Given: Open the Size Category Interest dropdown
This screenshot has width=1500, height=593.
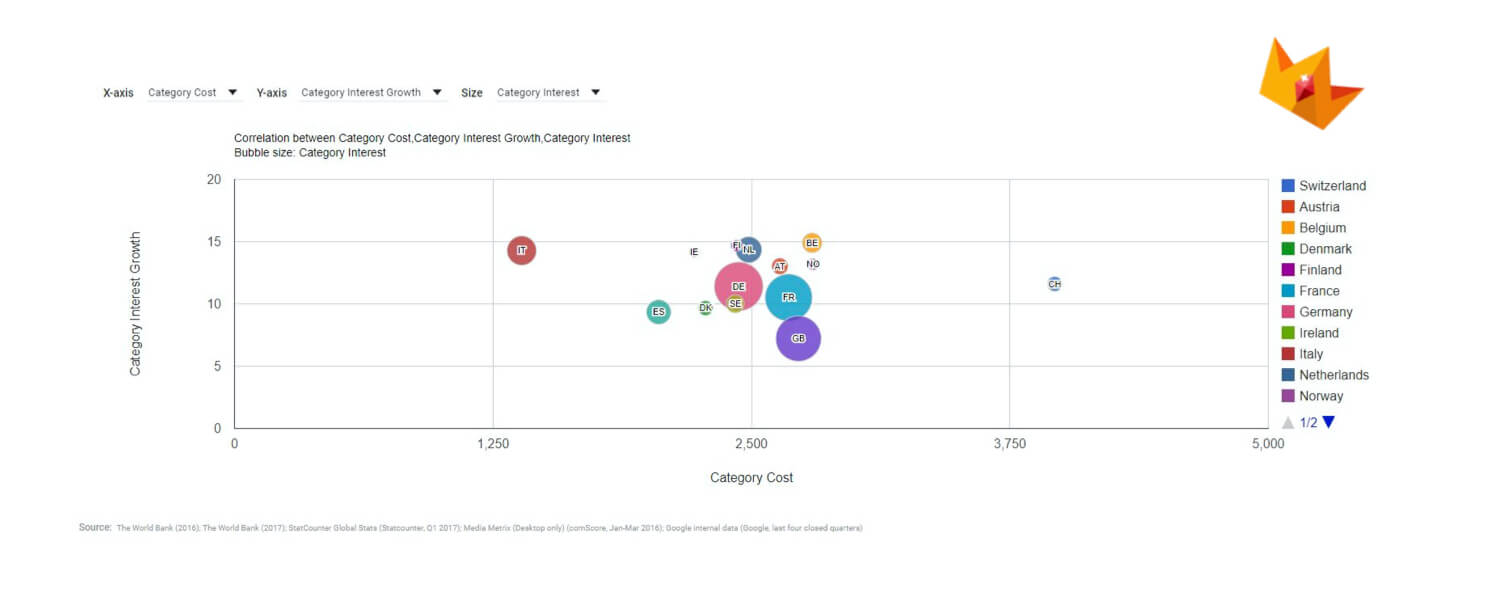Looking at the screenshot, I should click(x=549, y=93).
